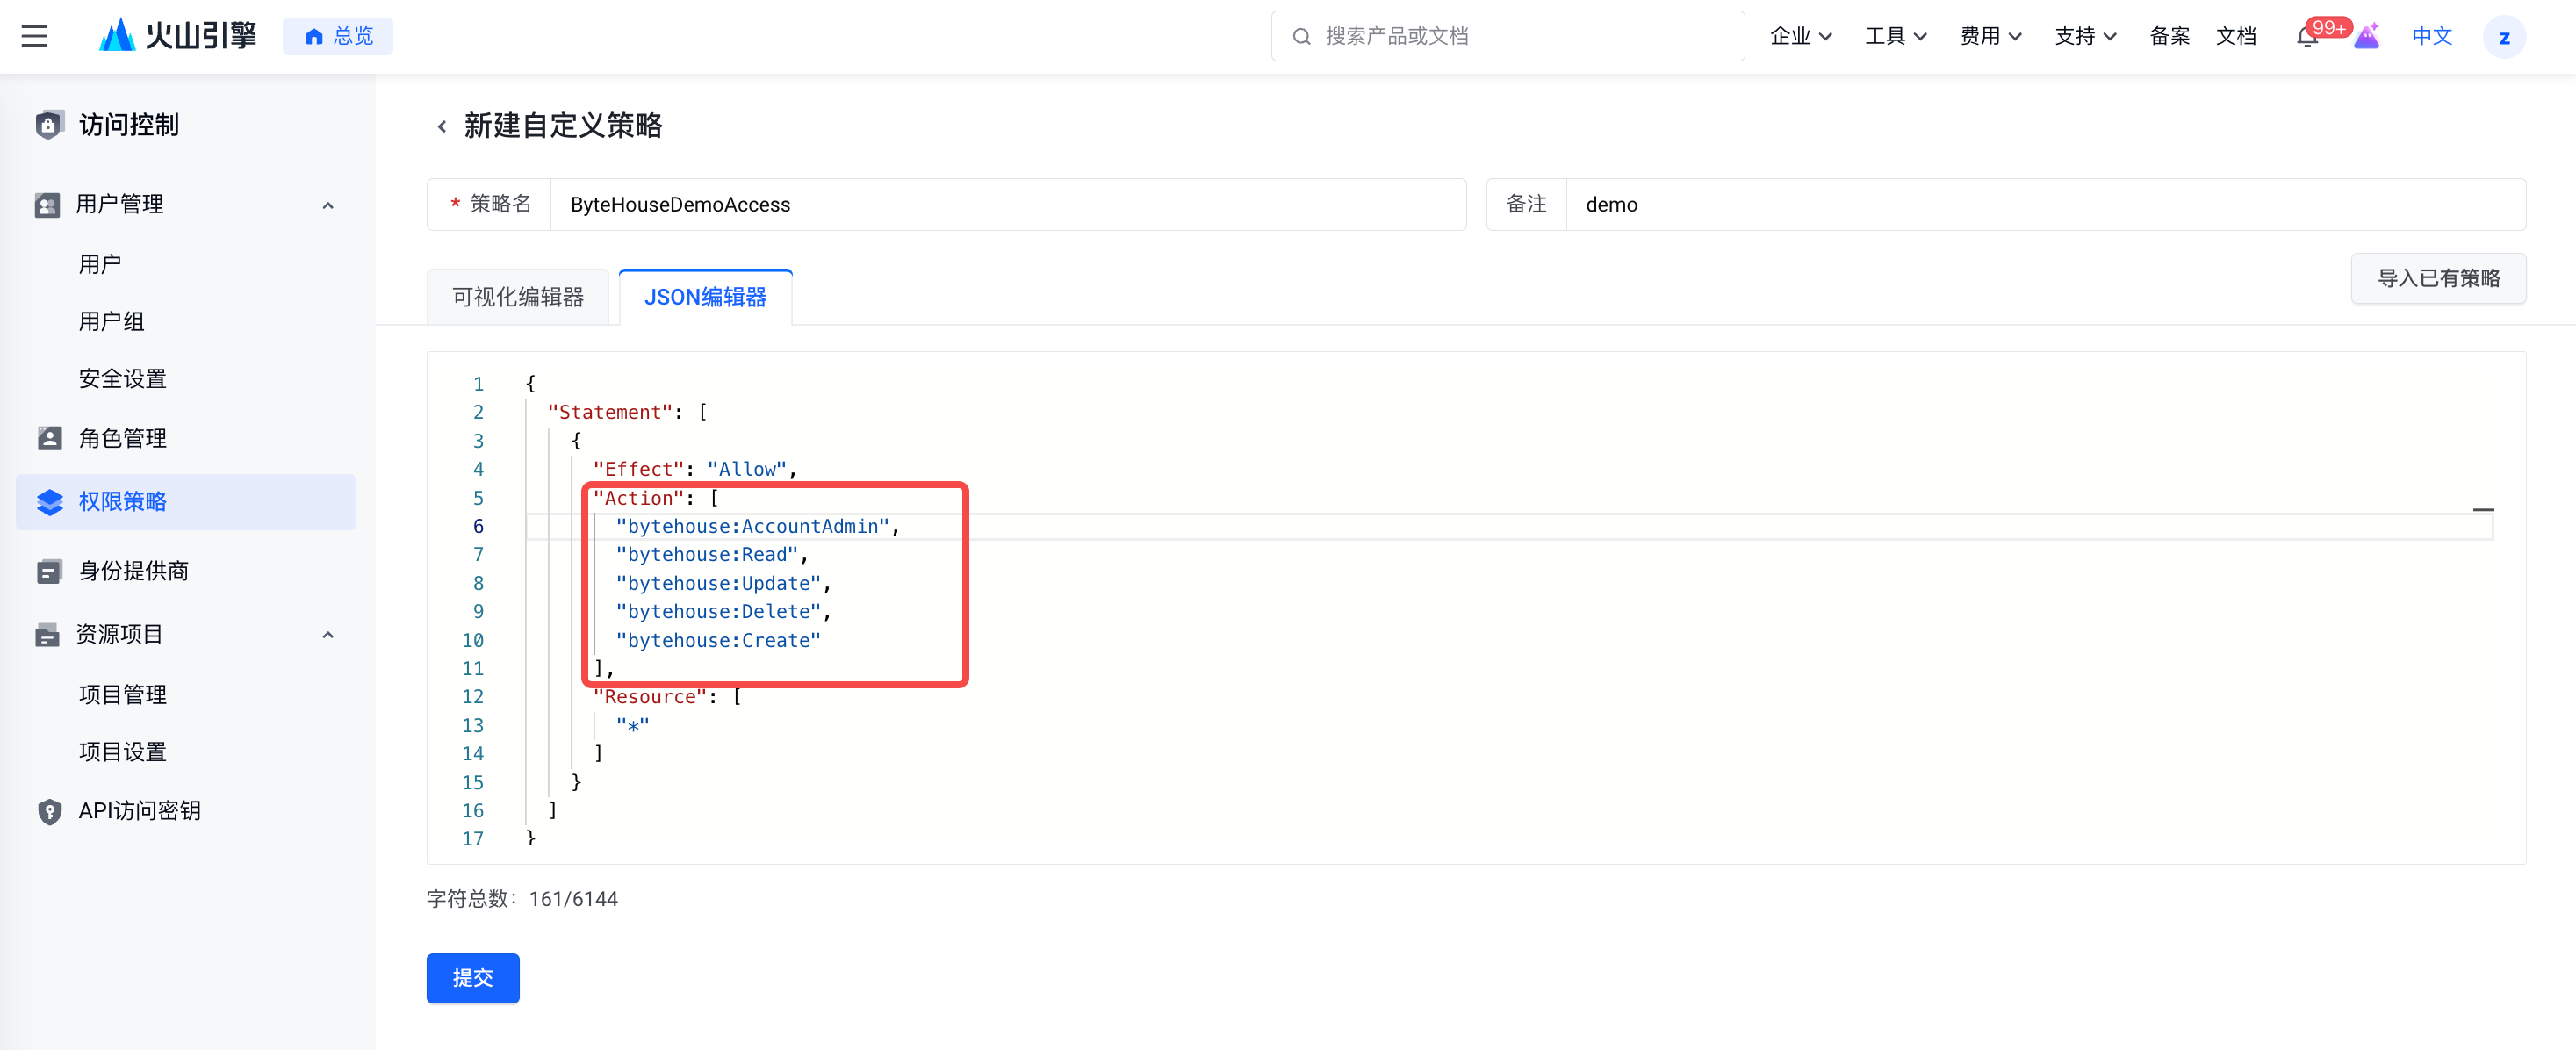Click the 导入已有策略 button

(x=2437, y=278)
